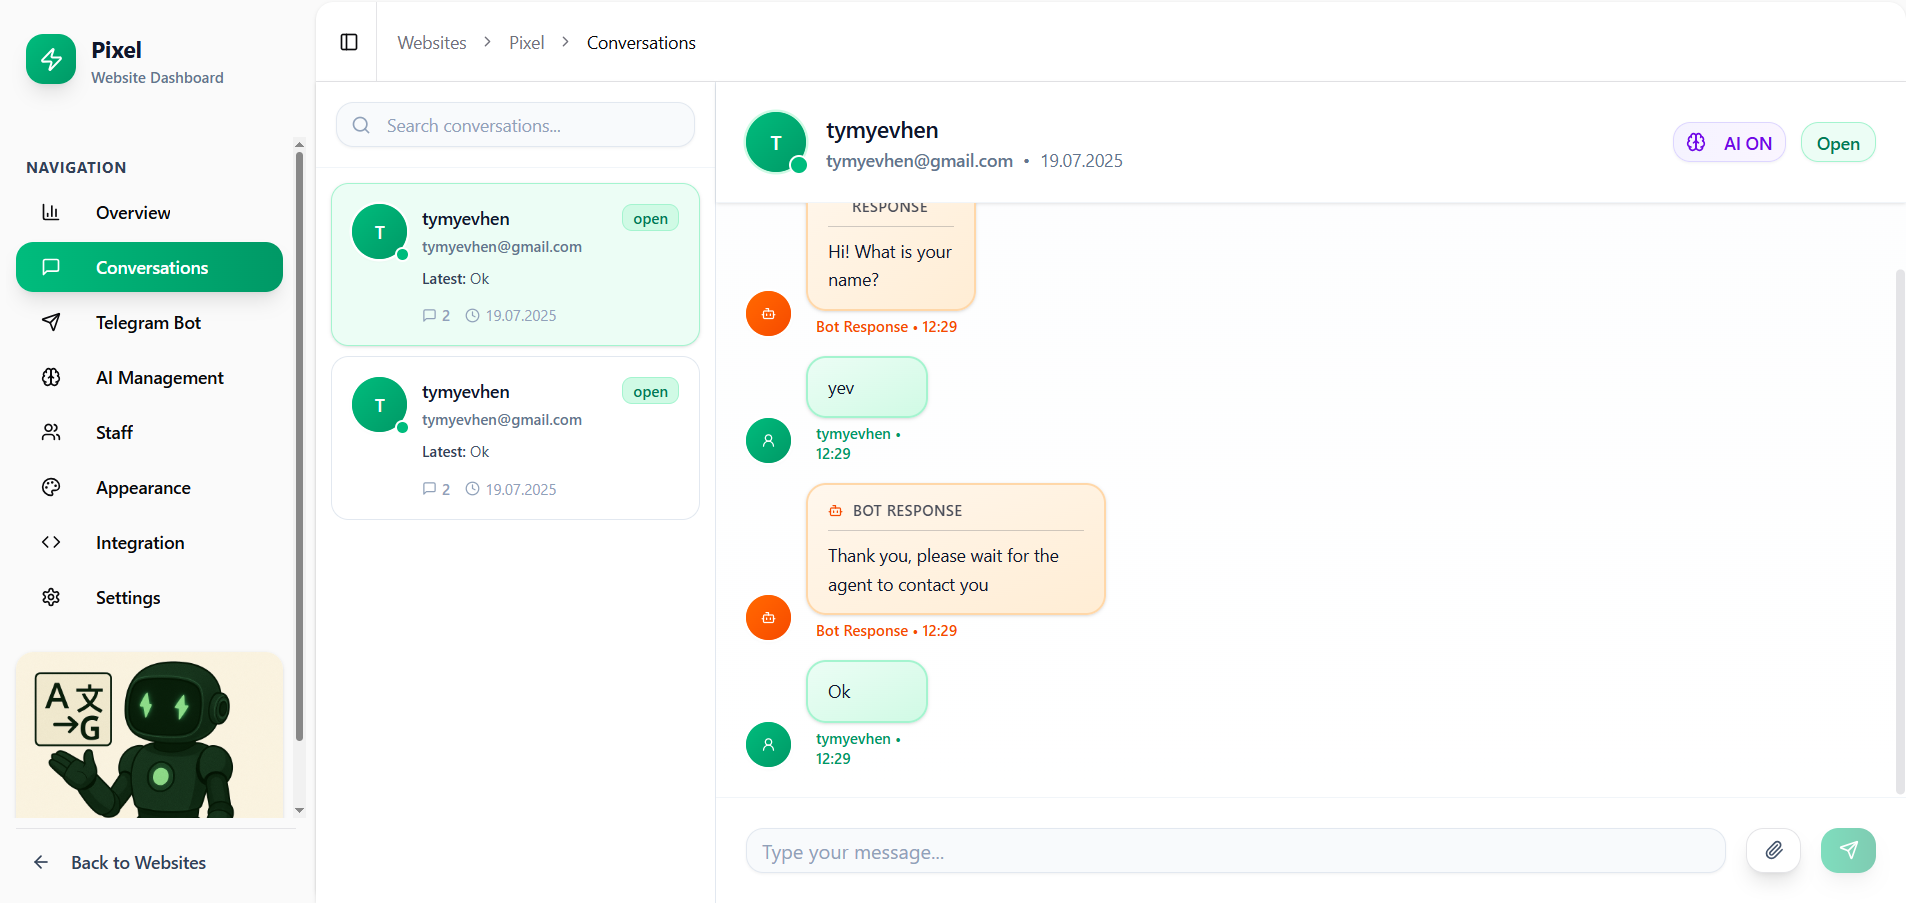1906x903 pixels.
Task: Click the Appearance palette icon
Action: (51, 487)
